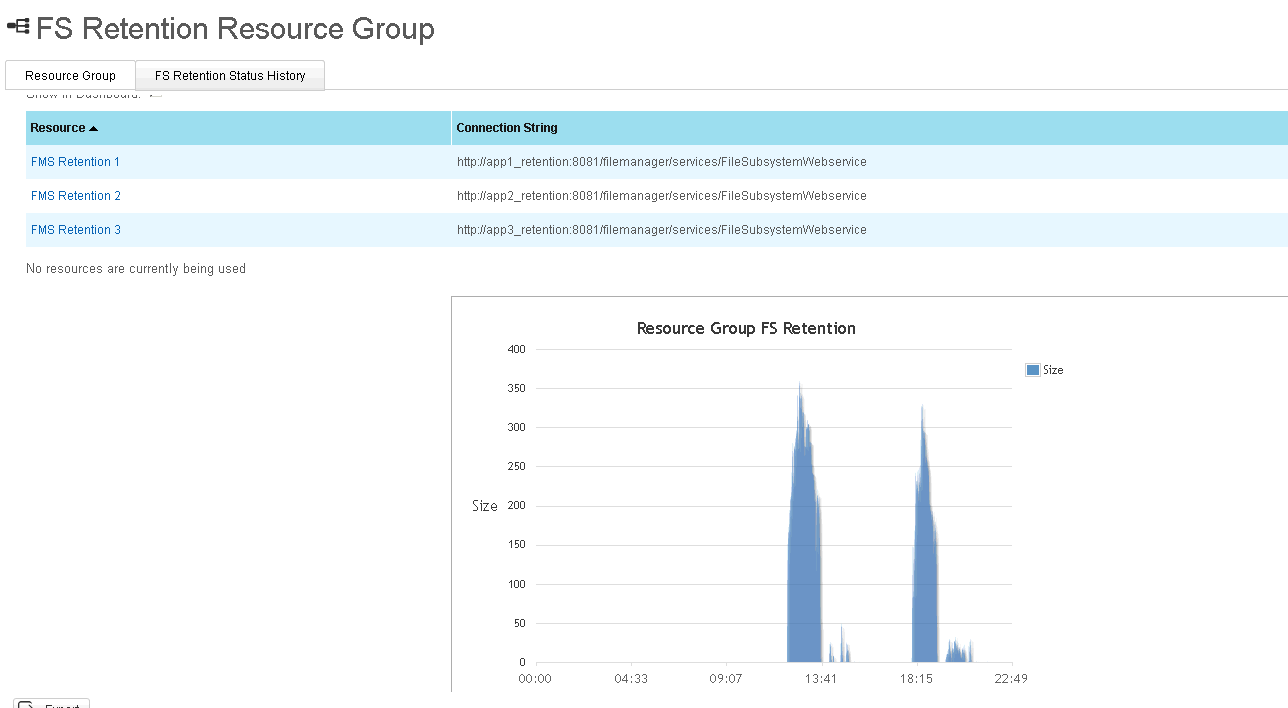Open the FMS Retention 1 link
Image resolution: width=1288 pixels, height=708 pixels.
76,162
